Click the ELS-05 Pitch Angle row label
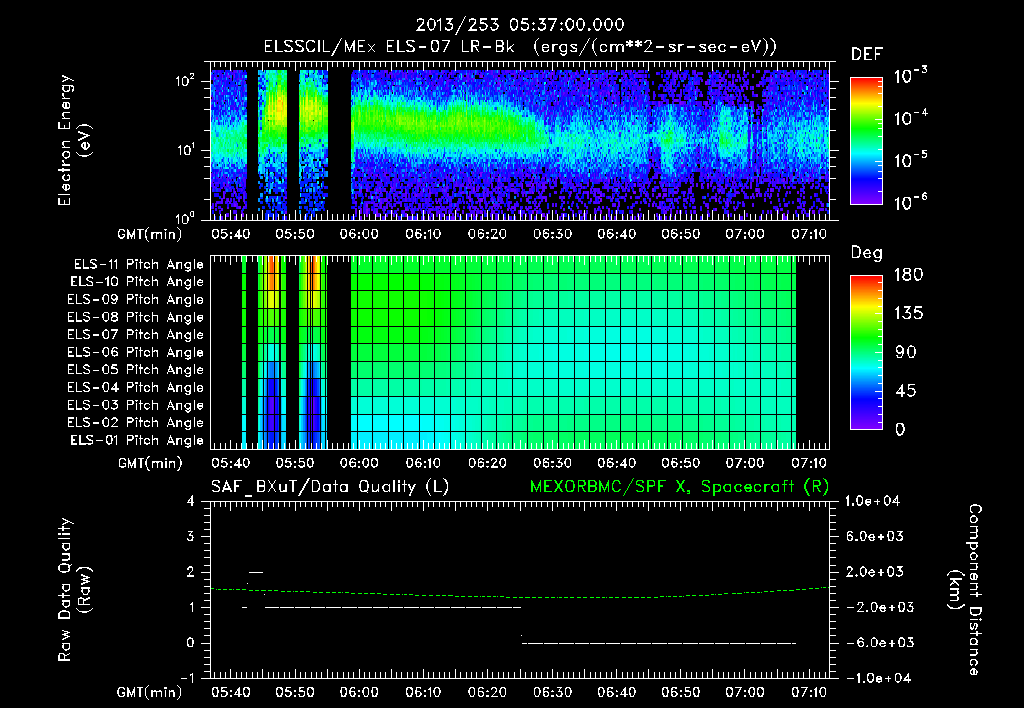Viewport: 1024px width, 708px height. [x=136, y=370]
